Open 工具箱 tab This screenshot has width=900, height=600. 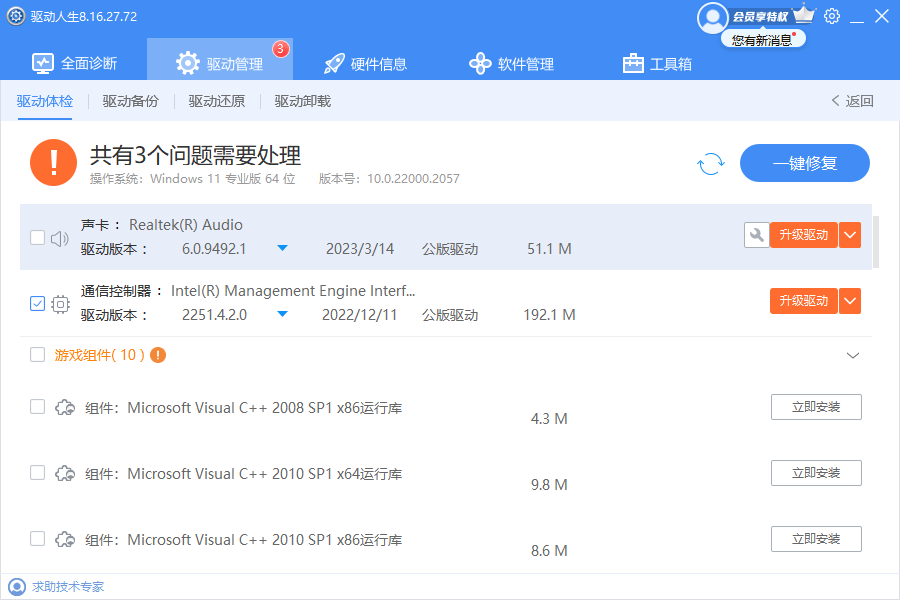pyautogui.click(x=657, y=63)
